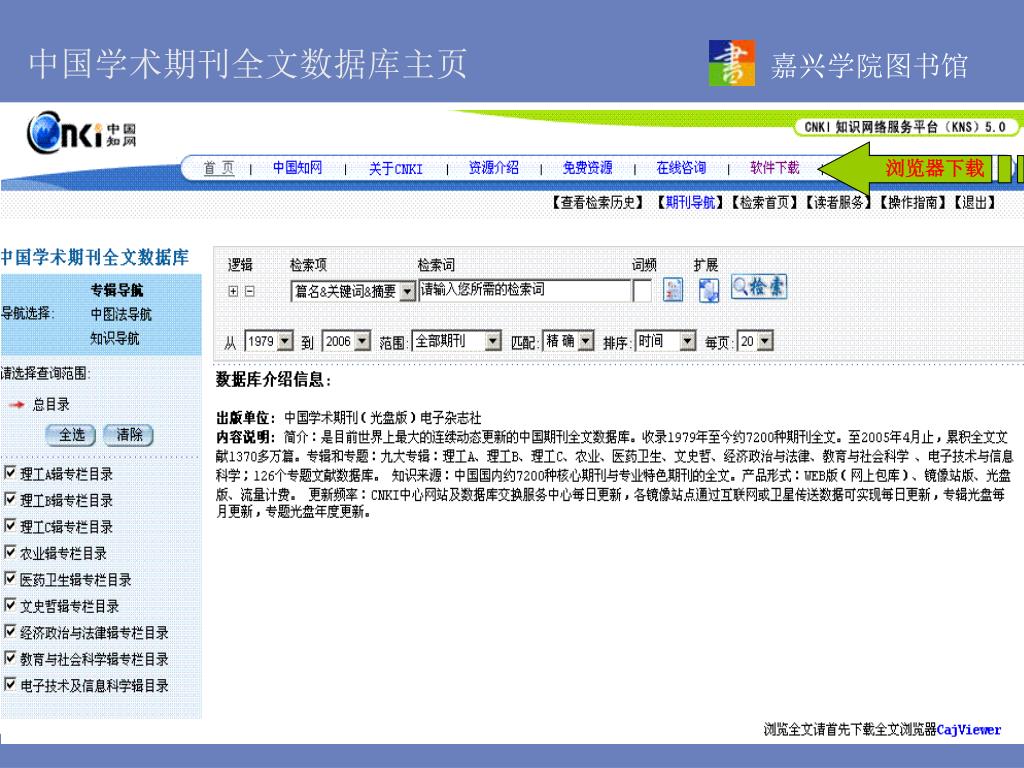This screenshot has height=768, width=1024.
Task: Select 知识导航 navigation option
Action: point(114,338)
